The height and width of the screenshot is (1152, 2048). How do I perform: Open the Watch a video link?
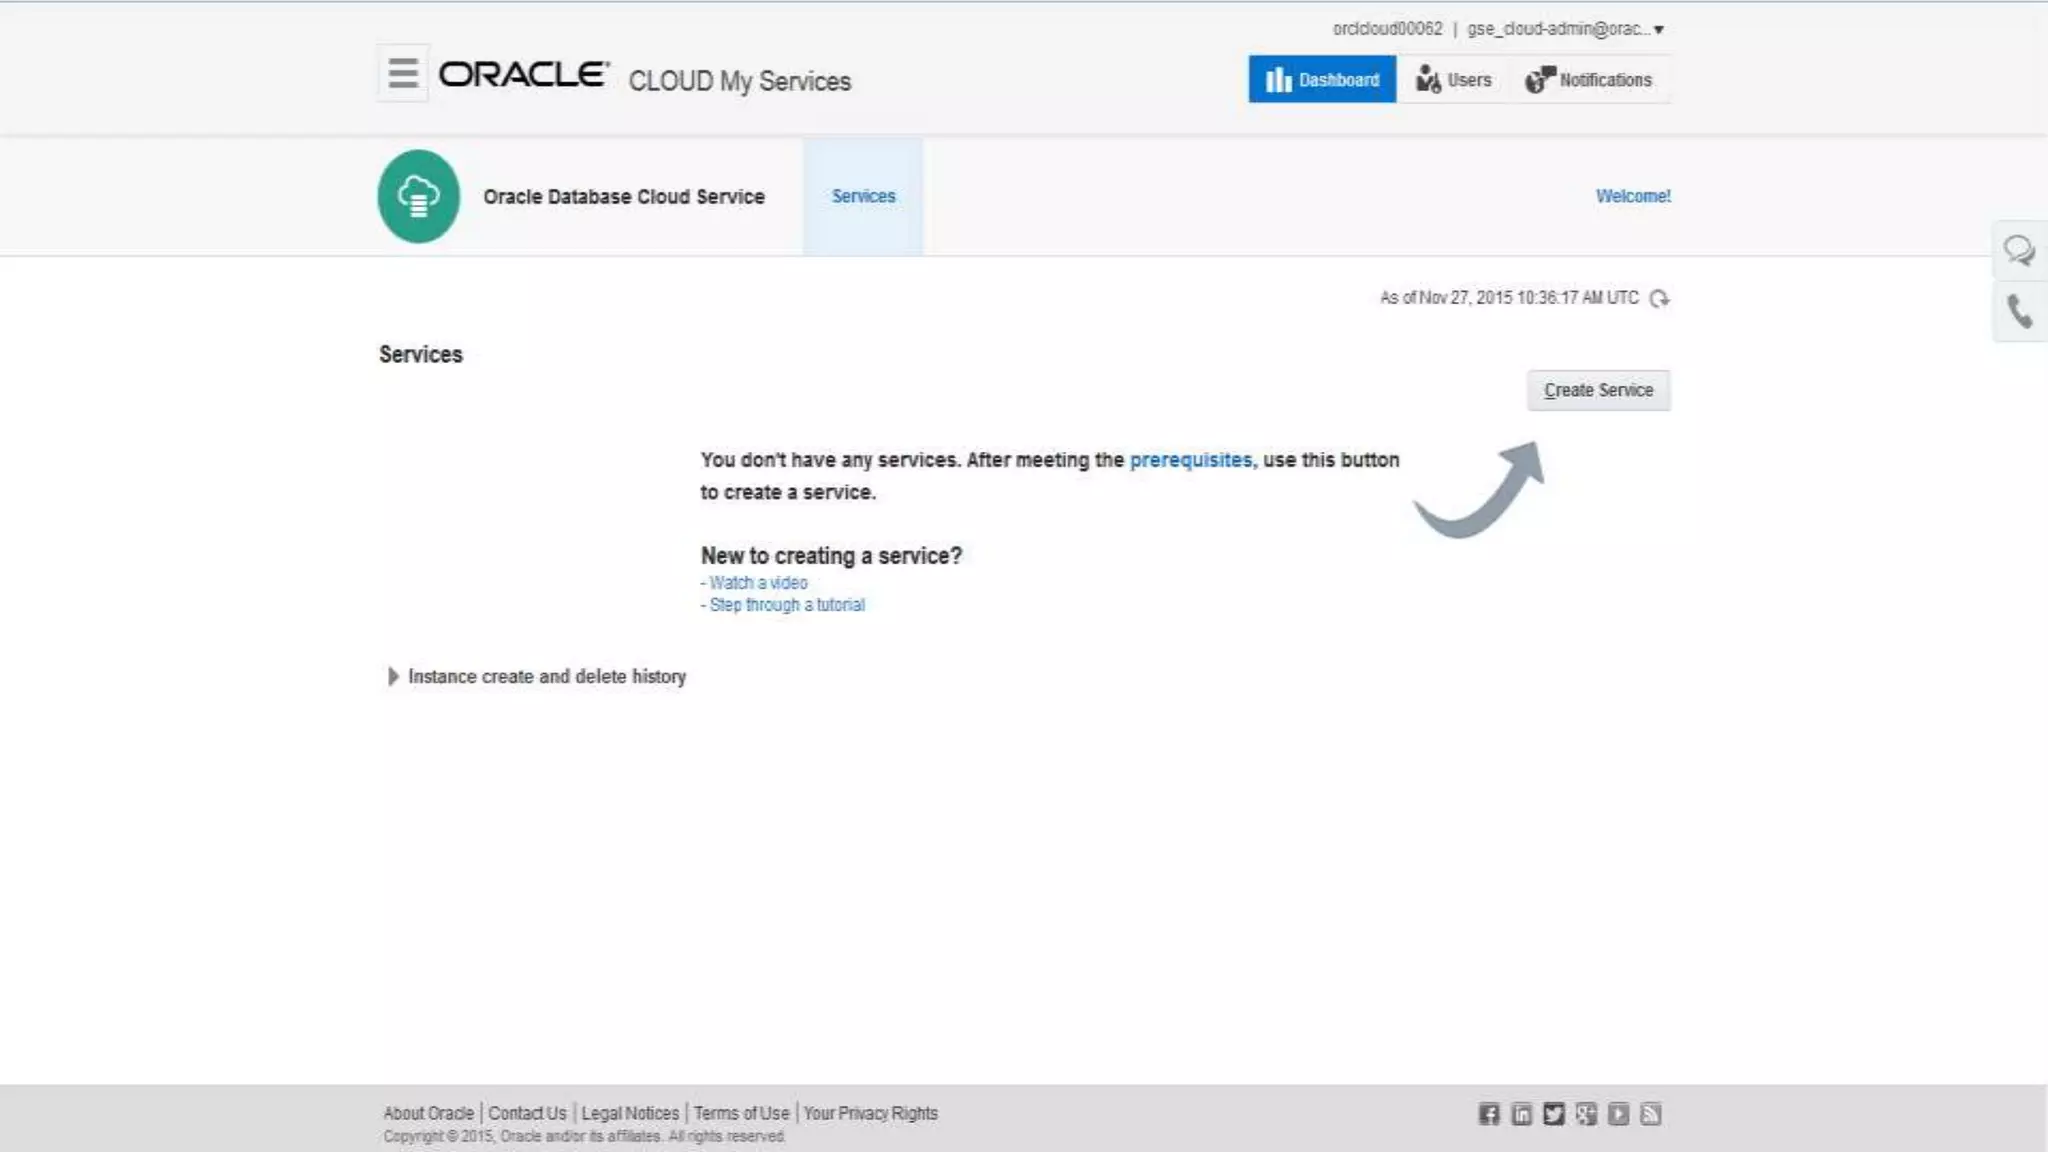click(x=758, y=583)
